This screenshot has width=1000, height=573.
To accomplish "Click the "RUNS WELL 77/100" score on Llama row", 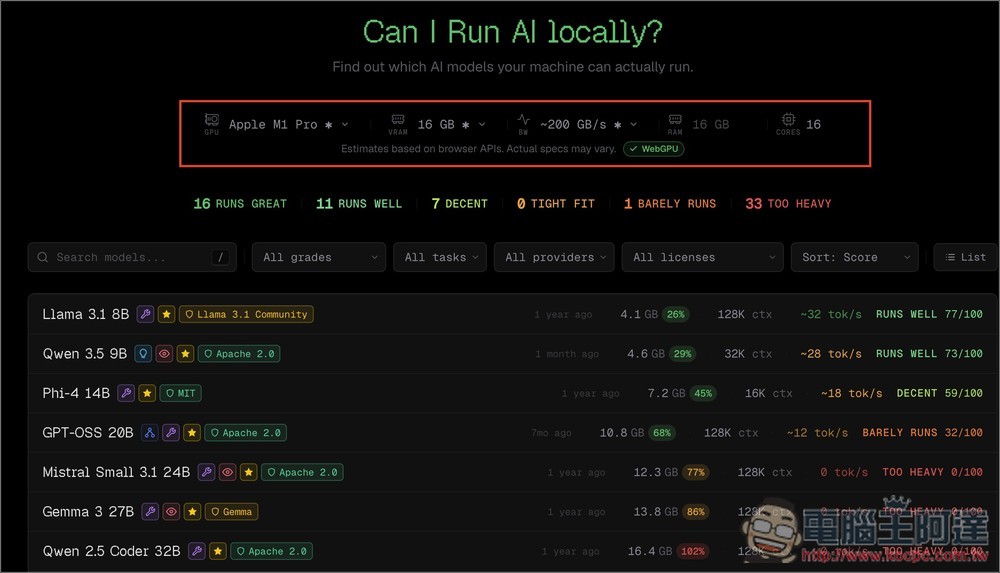I will coord(929,314).
